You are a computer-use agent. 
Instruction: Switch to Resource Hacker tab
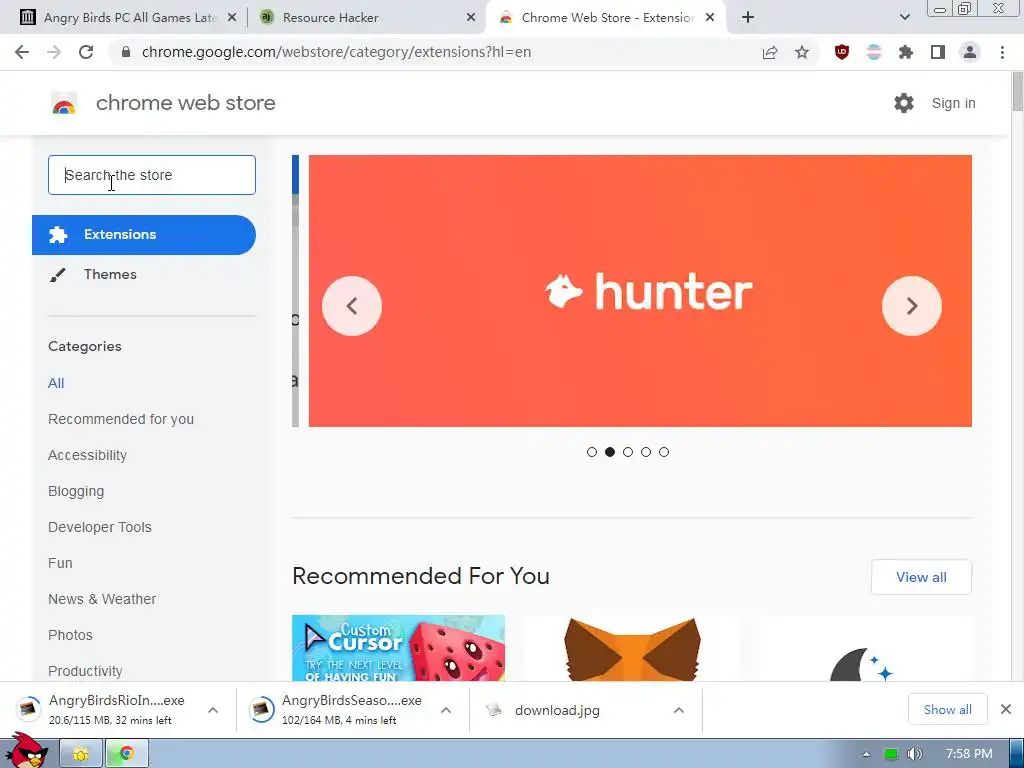click(368, 18)
